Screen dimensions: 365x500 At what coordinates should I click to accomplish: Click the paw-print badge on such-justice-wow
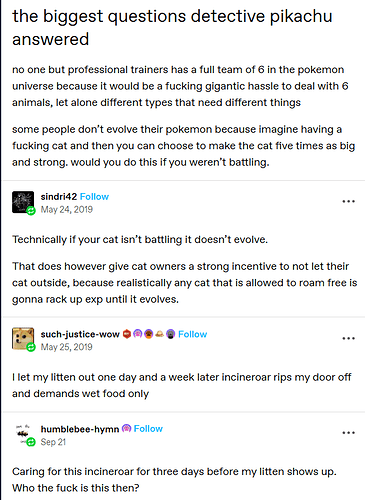click(149, 334)
